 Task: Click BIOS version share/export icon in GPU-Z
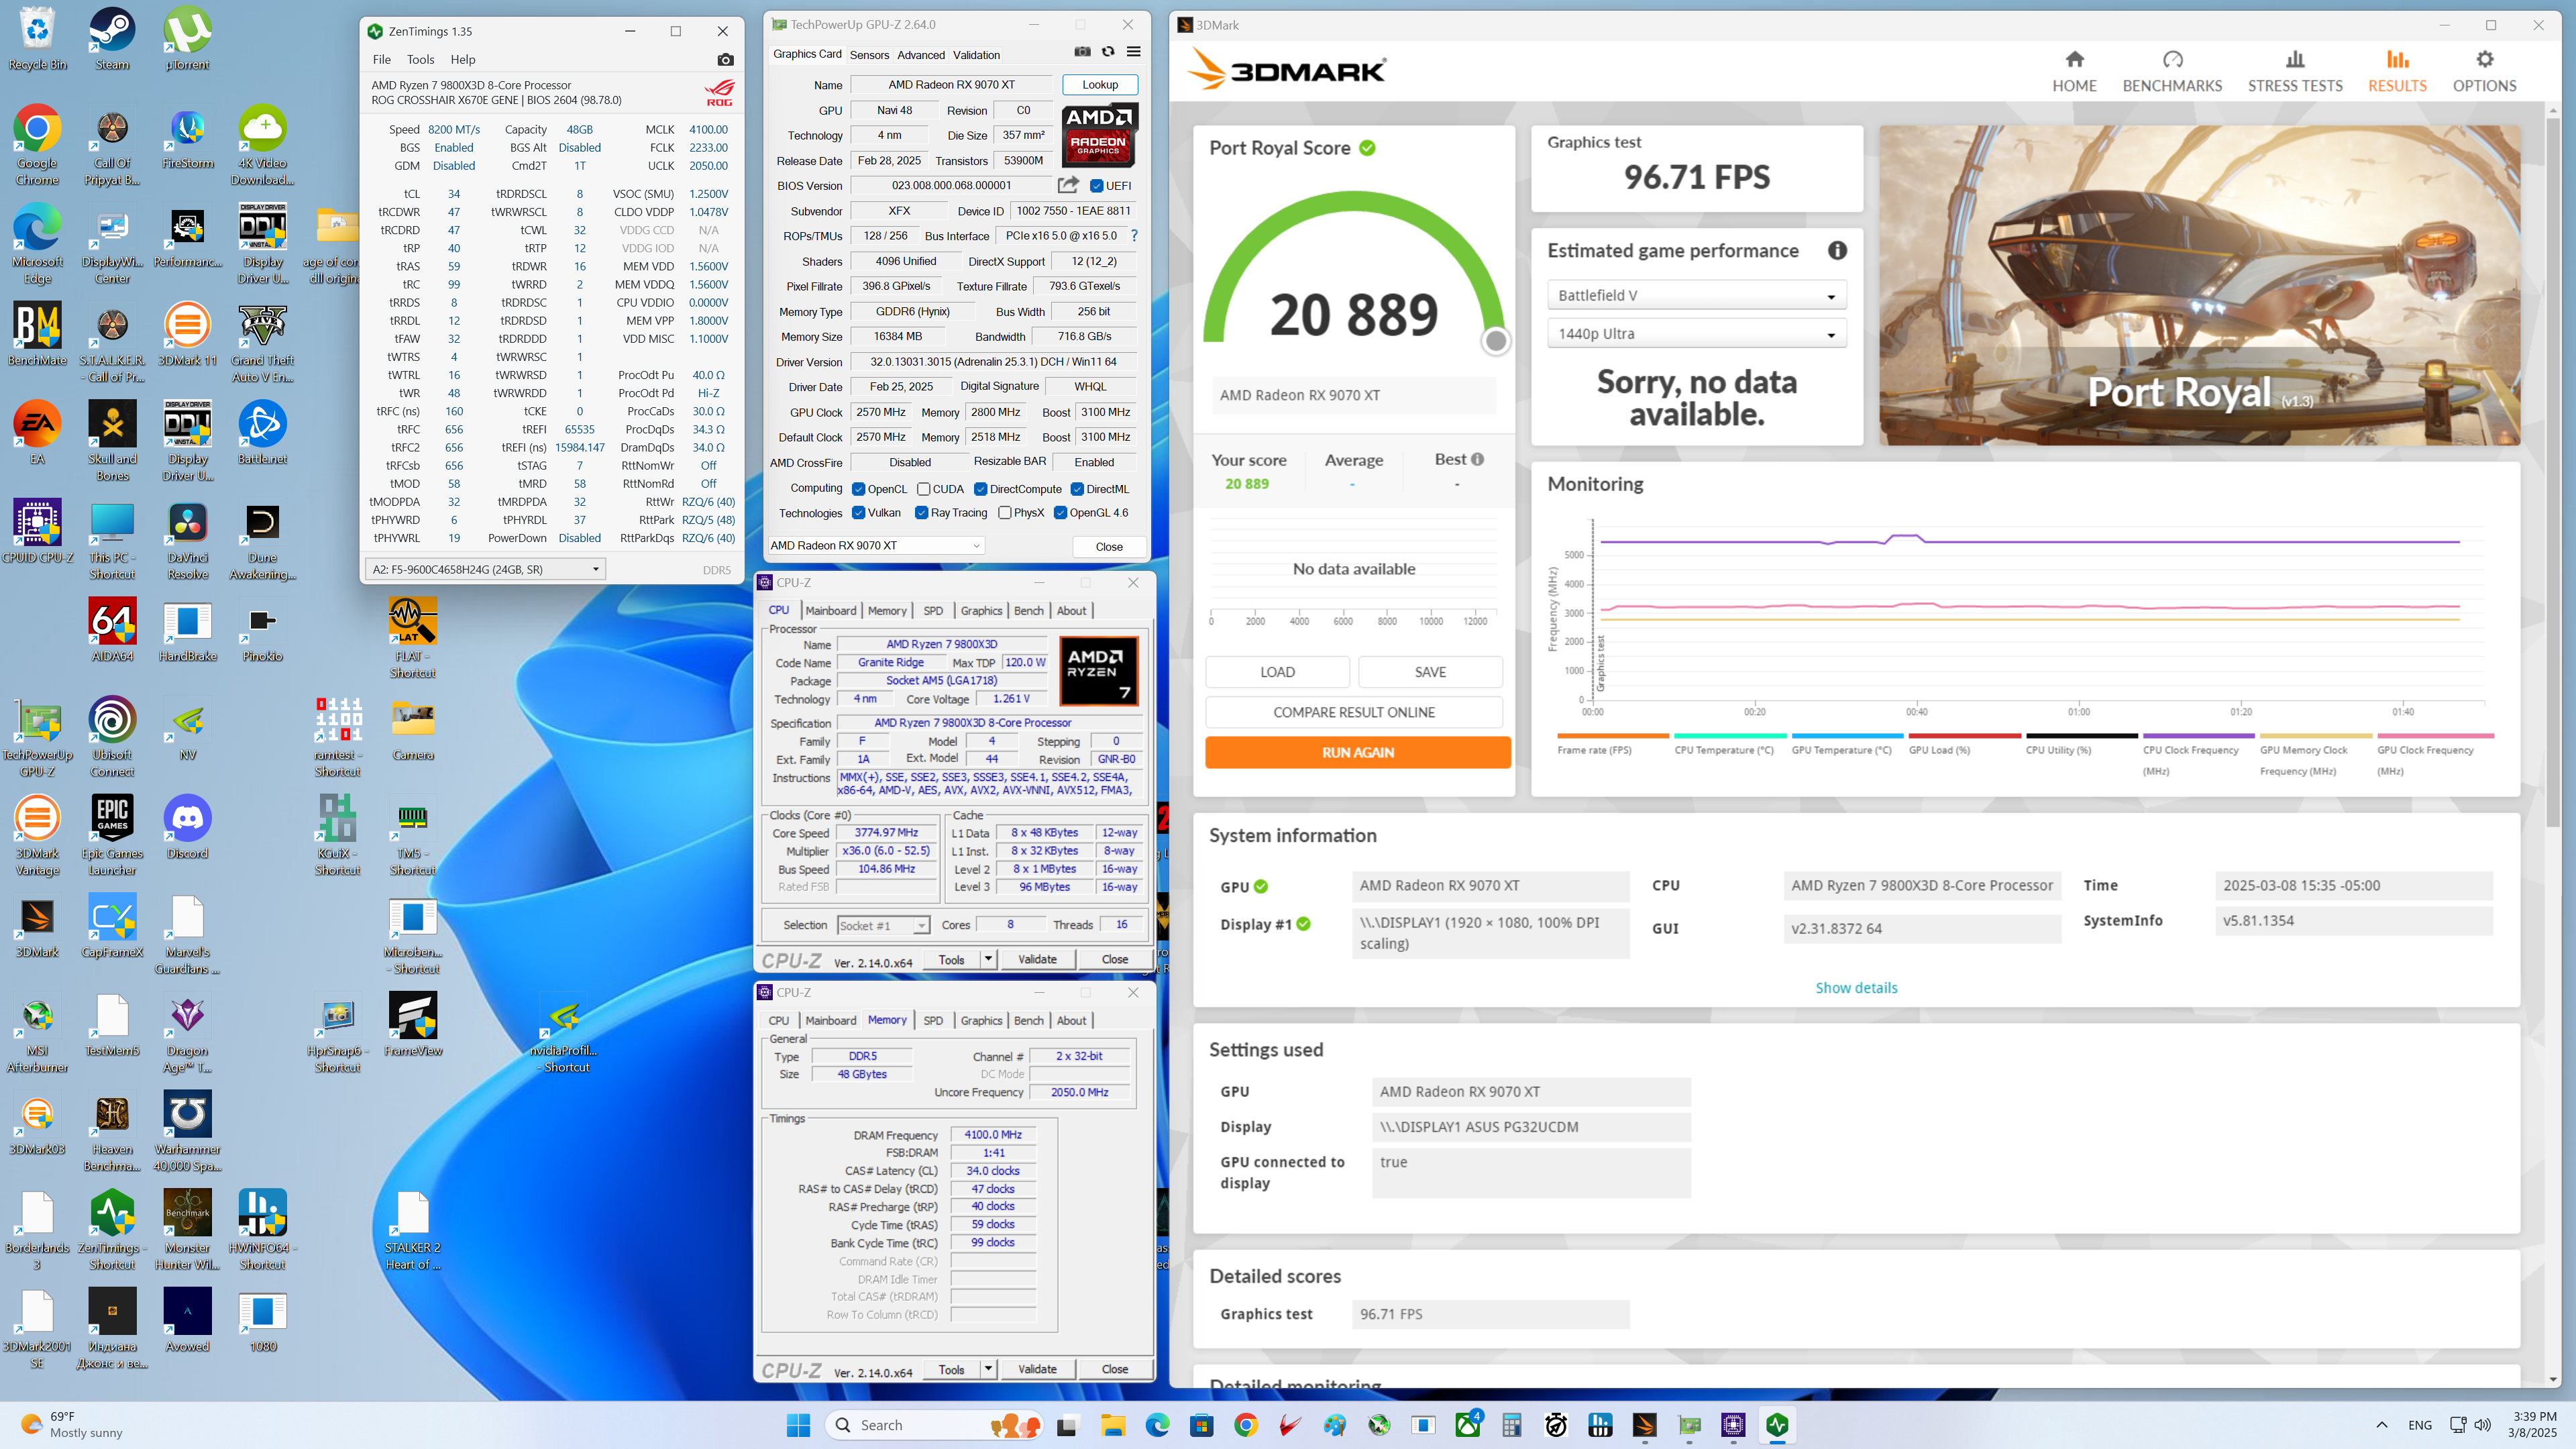(1068, 185)
